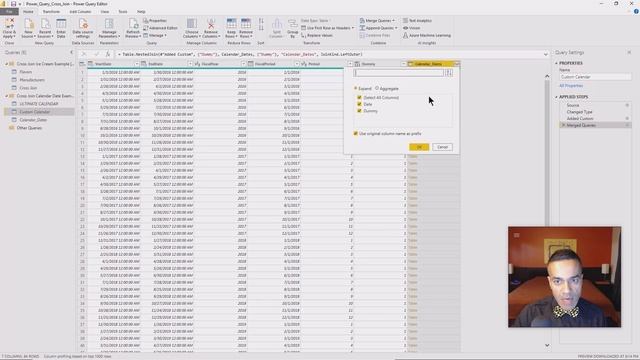The height and width of the screenshot is (360, 640).
Task: Open filter dropdown of Dummy column
Action: (x=403, y=64)
